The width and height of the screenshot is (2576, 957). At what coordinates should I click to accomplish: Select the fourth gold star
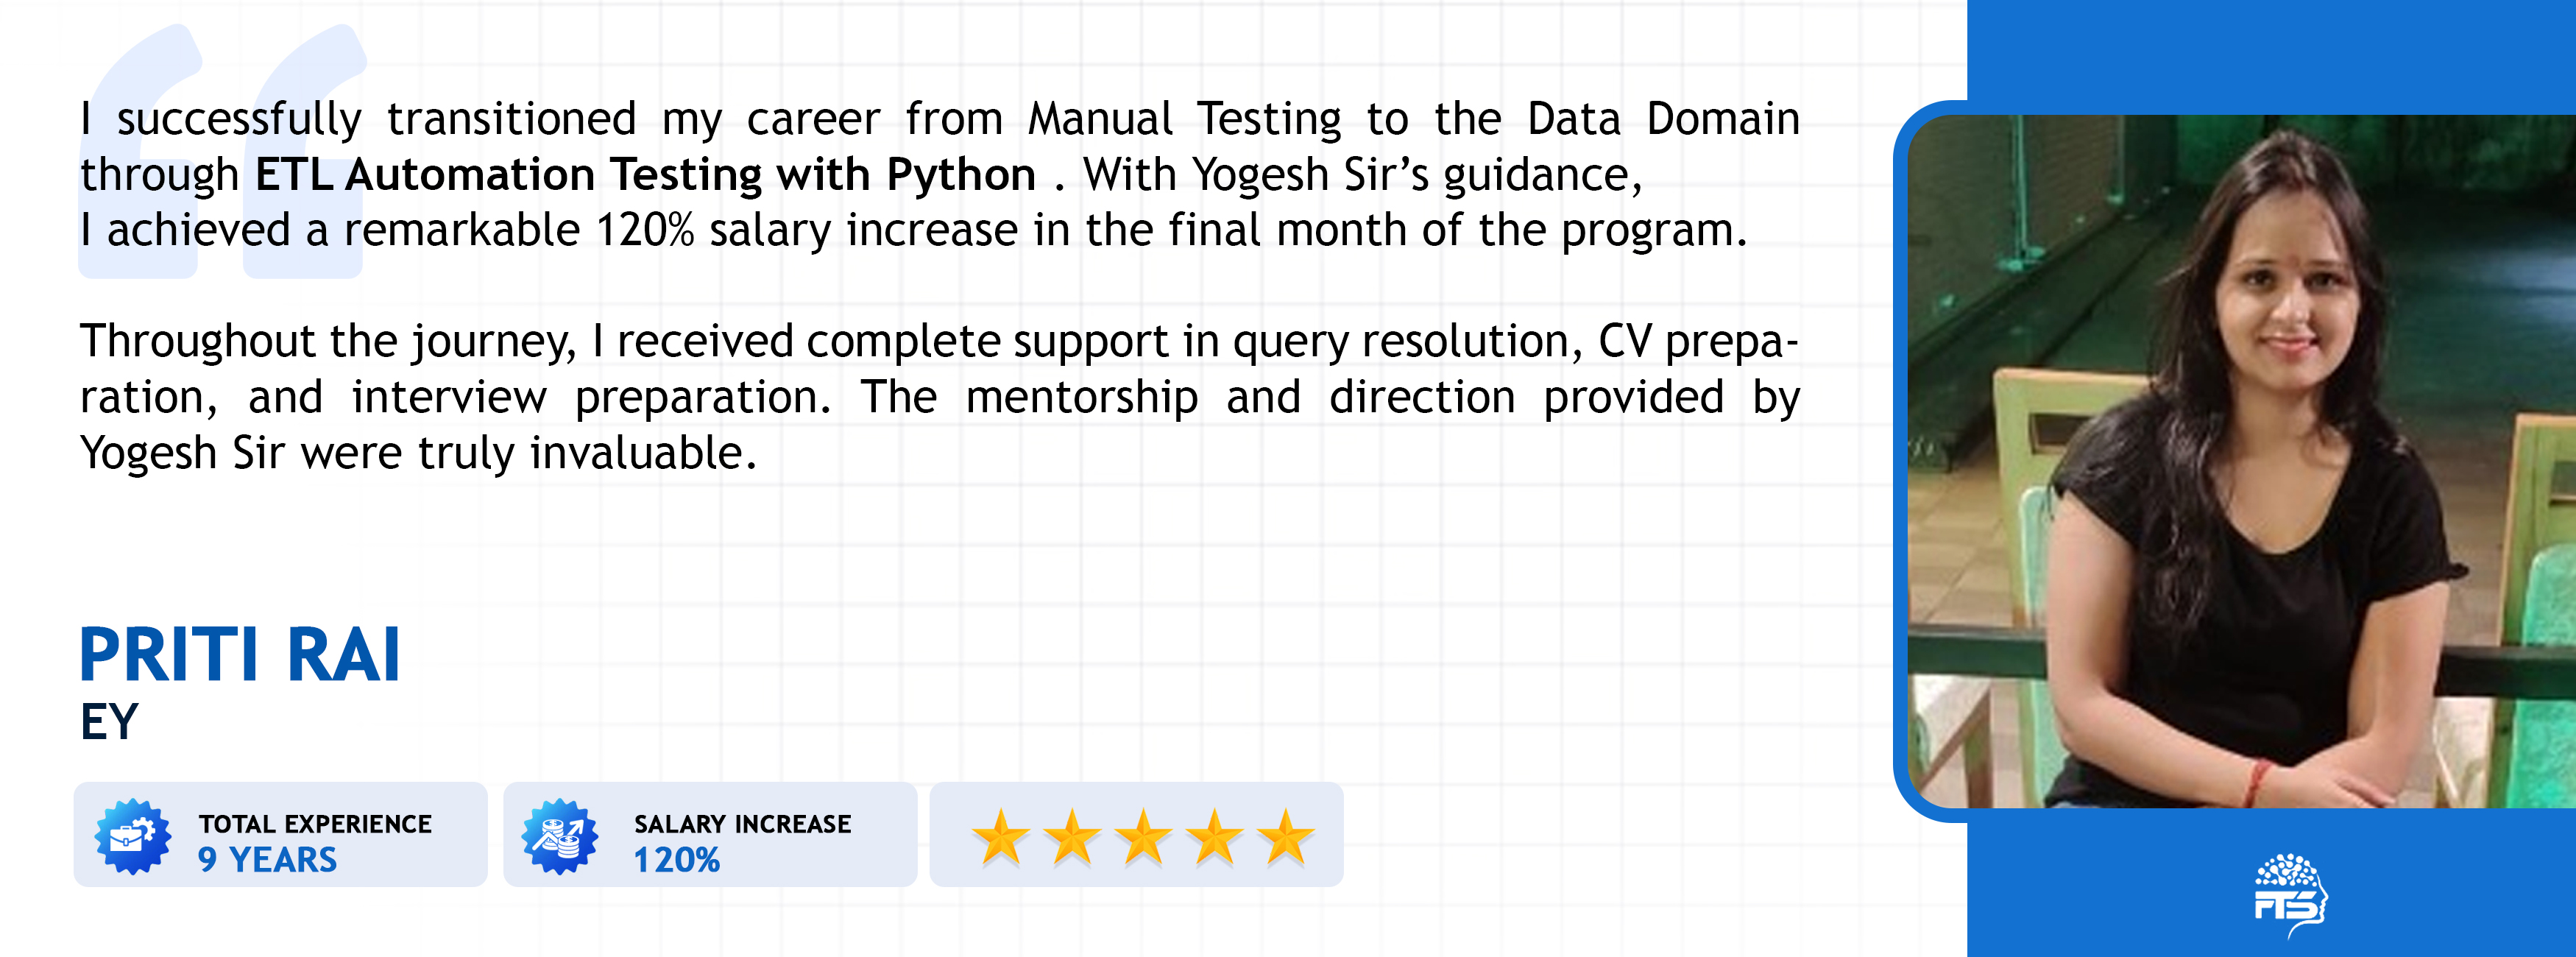(x=1214, y=836)
